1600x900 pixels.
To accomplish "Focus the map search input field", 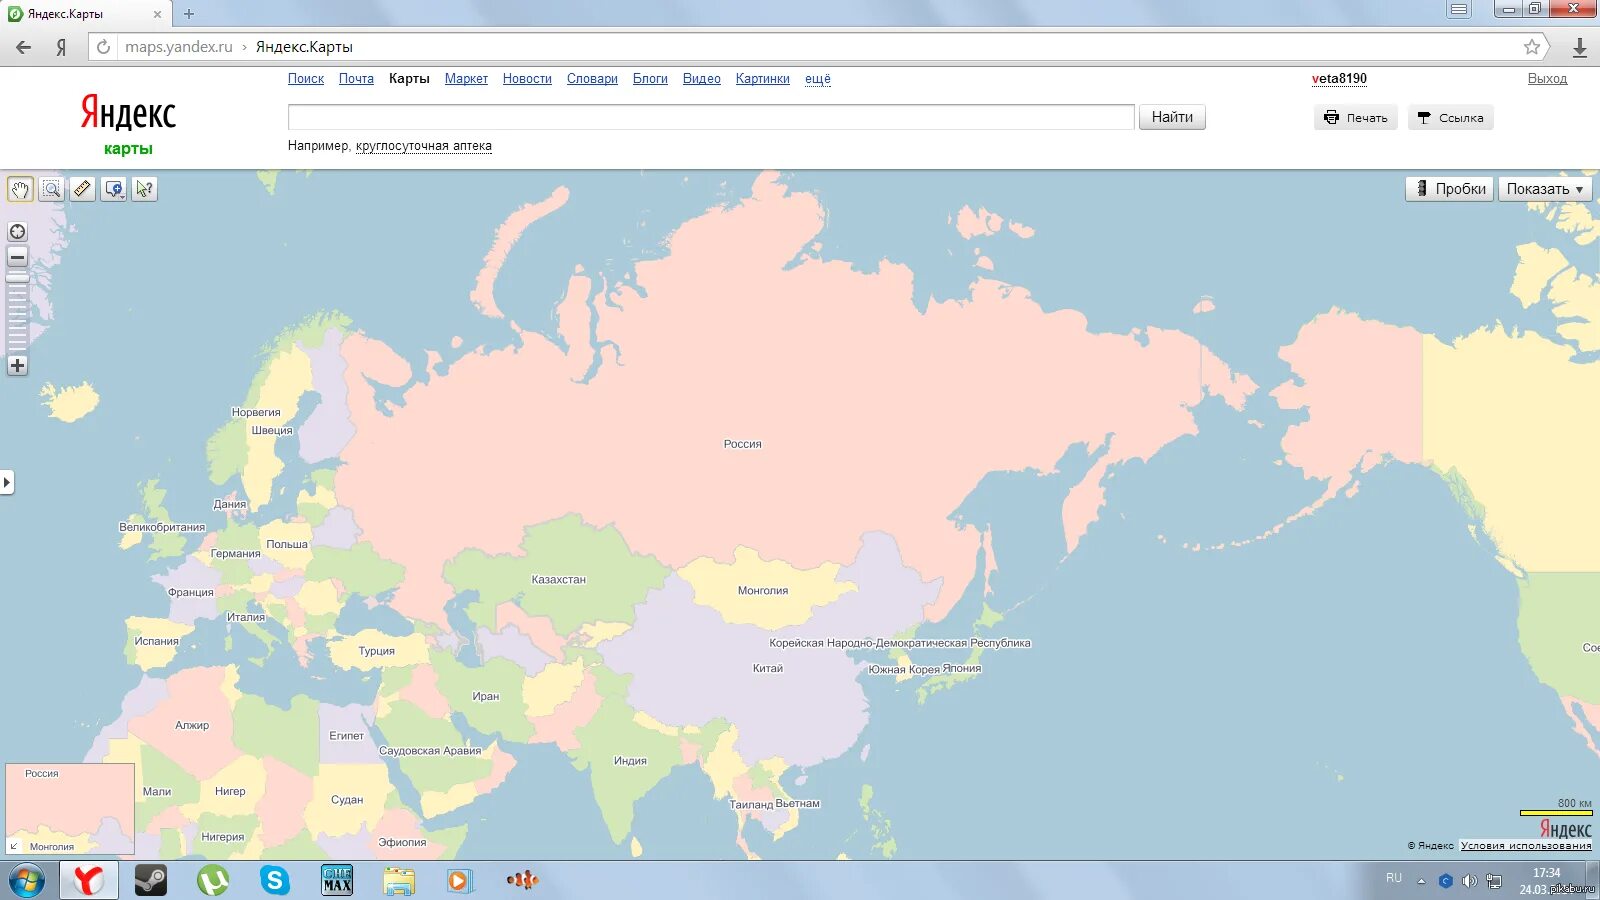I will click(711, 117).
